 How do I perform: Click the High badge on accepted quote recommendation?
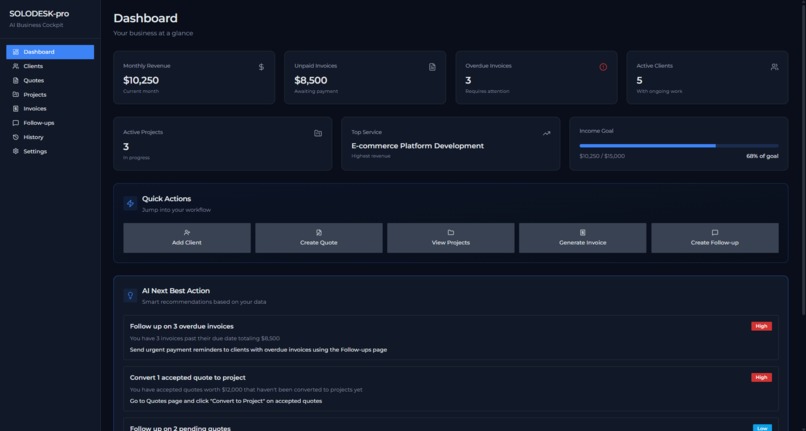click(x=761, y=378)
